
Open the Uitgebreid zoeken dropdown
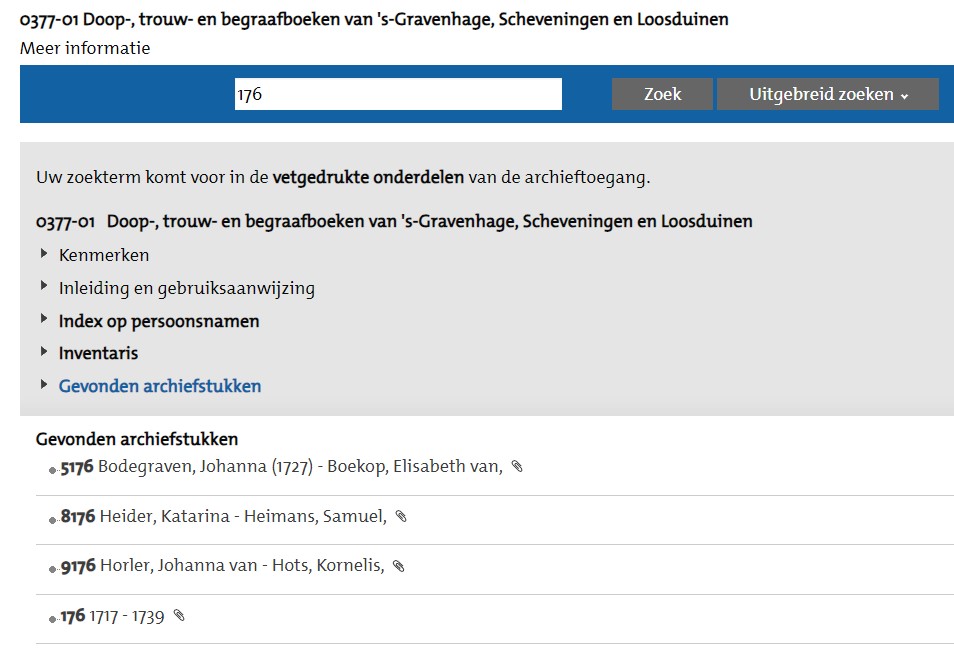[828, 94]
